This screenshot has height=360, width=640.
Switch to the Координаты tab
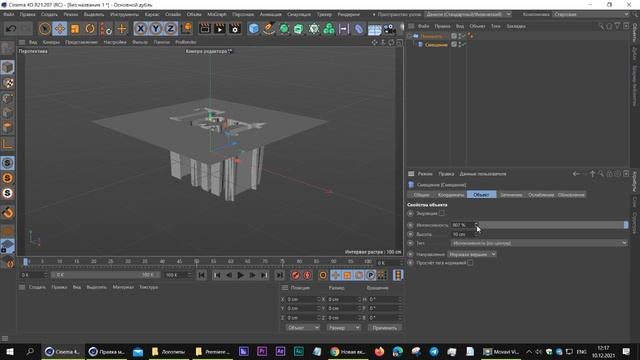(451, 195)
